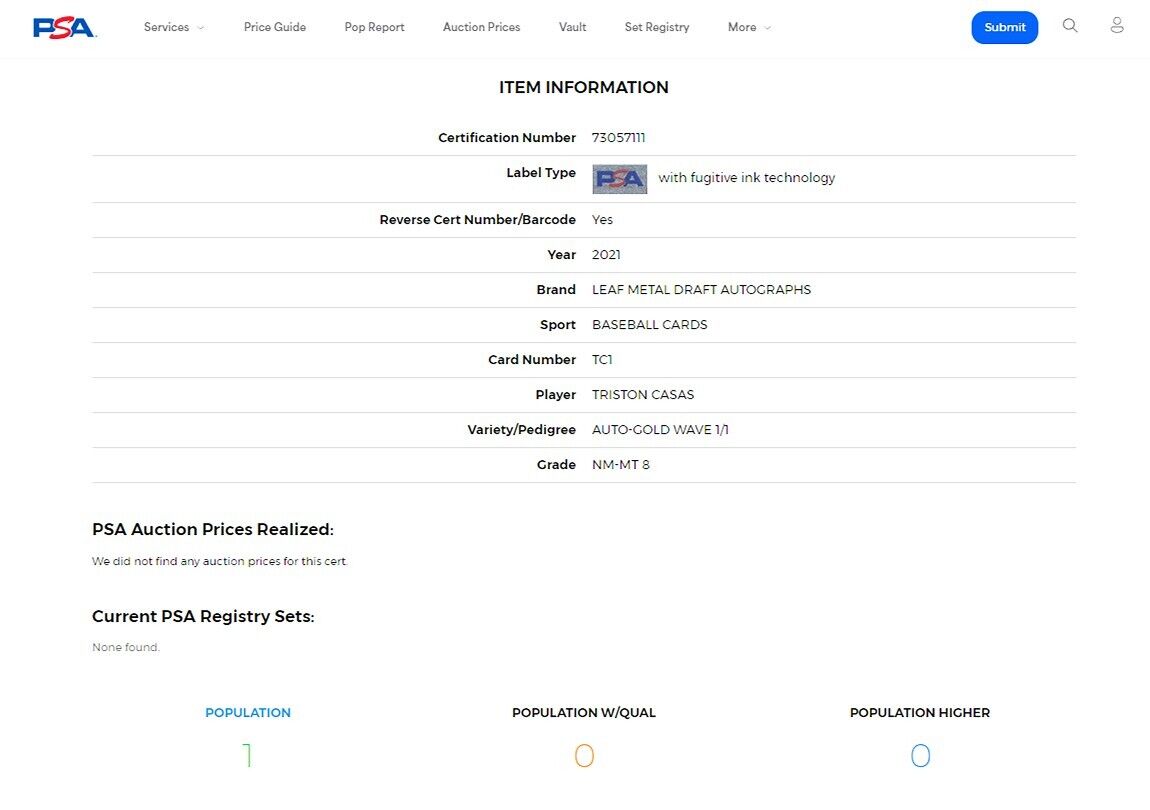Open Auction Prices in navigation
This screenshot has width=1150, height=810.
click(x=481, y=27)
